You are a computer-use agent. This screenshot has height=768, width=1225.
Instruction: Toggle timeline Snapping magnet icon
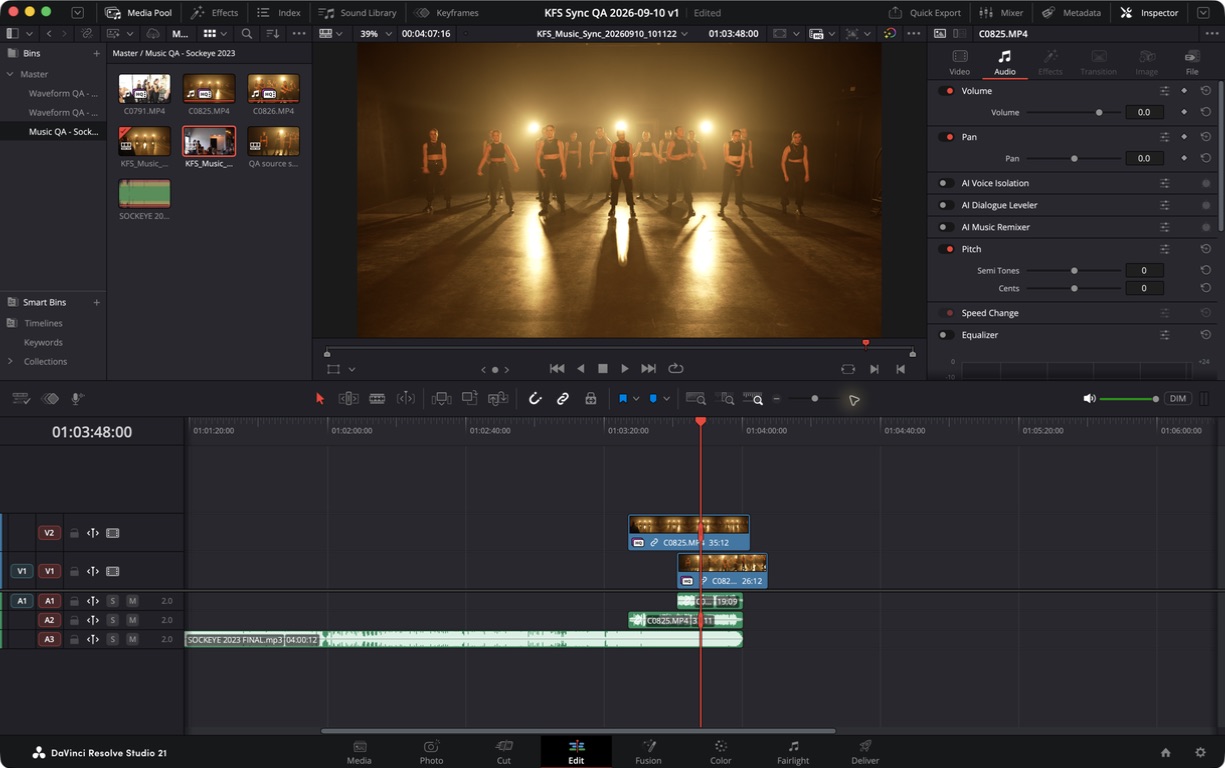(x=535, y=398)
